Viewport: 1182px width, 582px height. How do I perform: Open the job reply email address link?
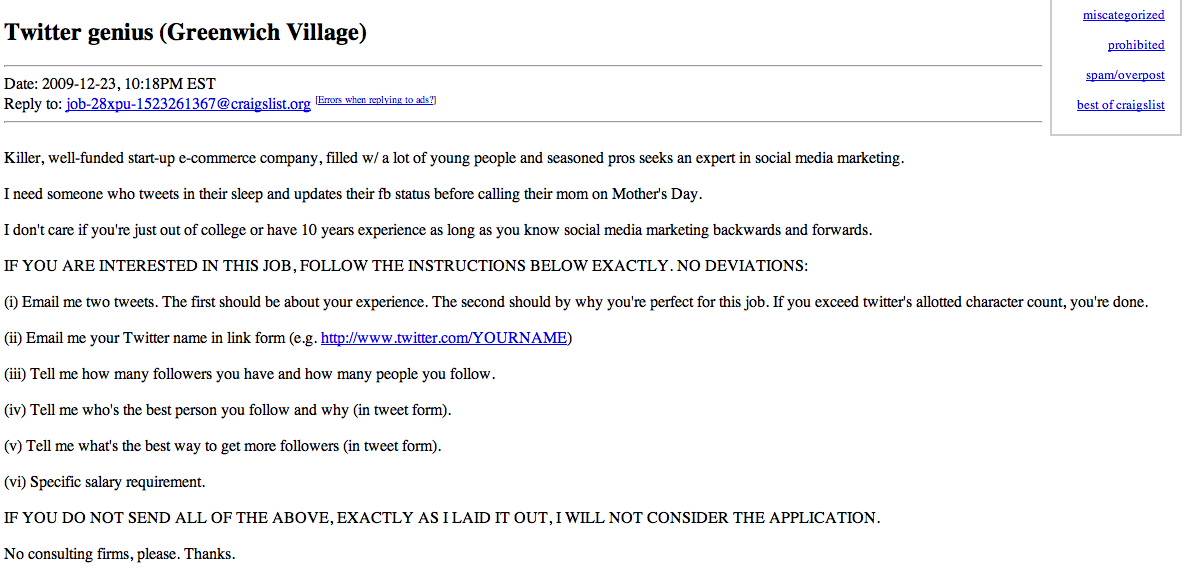188,104
